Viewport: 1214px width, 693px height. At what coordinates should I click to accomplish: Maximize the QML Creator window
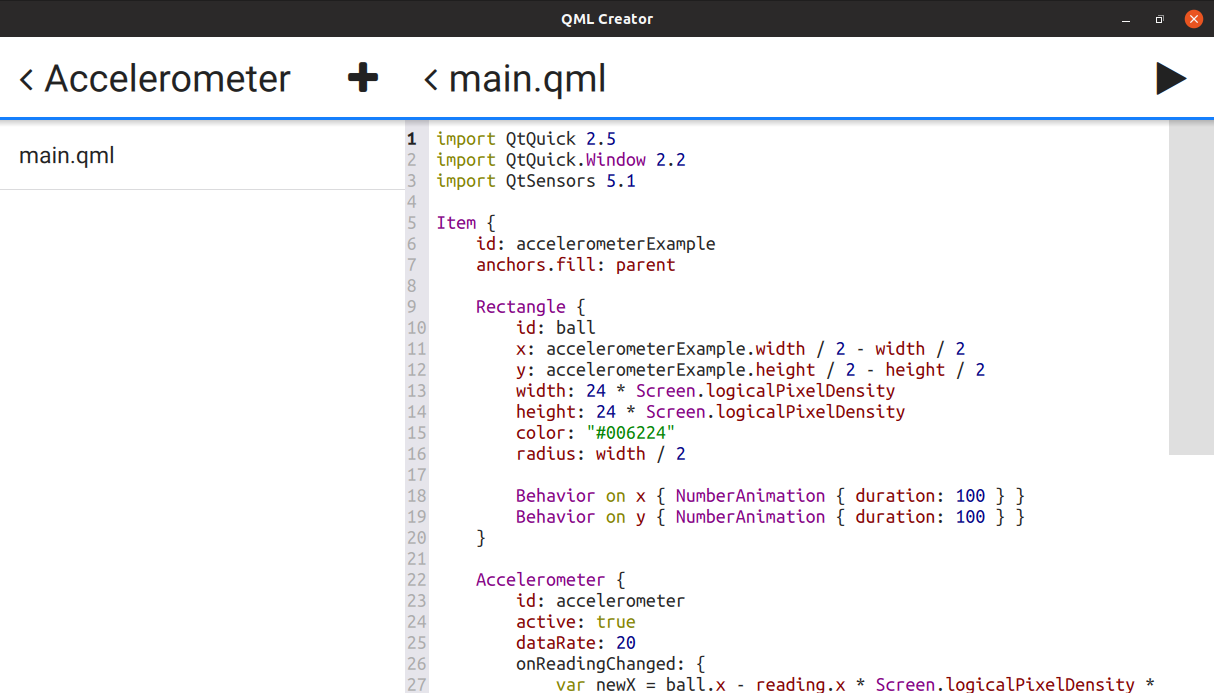tap(1160, 18)
